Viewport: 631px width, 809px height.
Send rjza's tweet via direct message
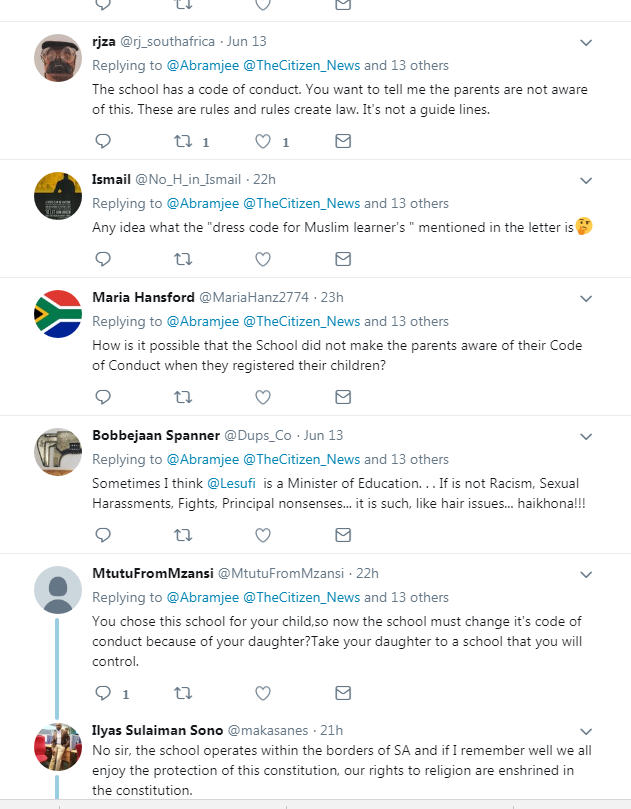(x=343, y=142)
